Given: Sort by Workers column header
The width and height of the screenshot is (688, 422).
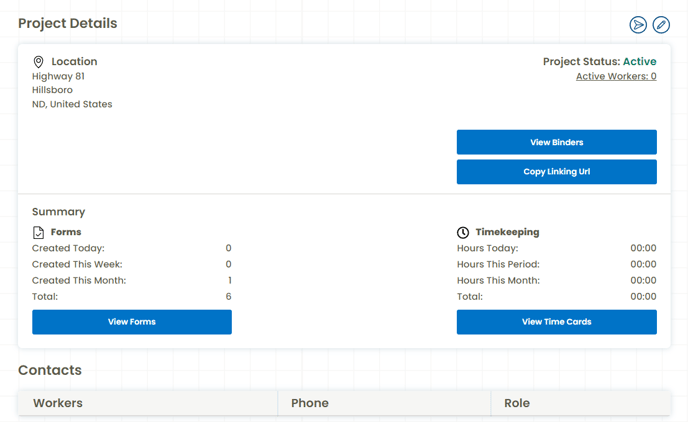Looking at the screenshot, I should 58,403.
